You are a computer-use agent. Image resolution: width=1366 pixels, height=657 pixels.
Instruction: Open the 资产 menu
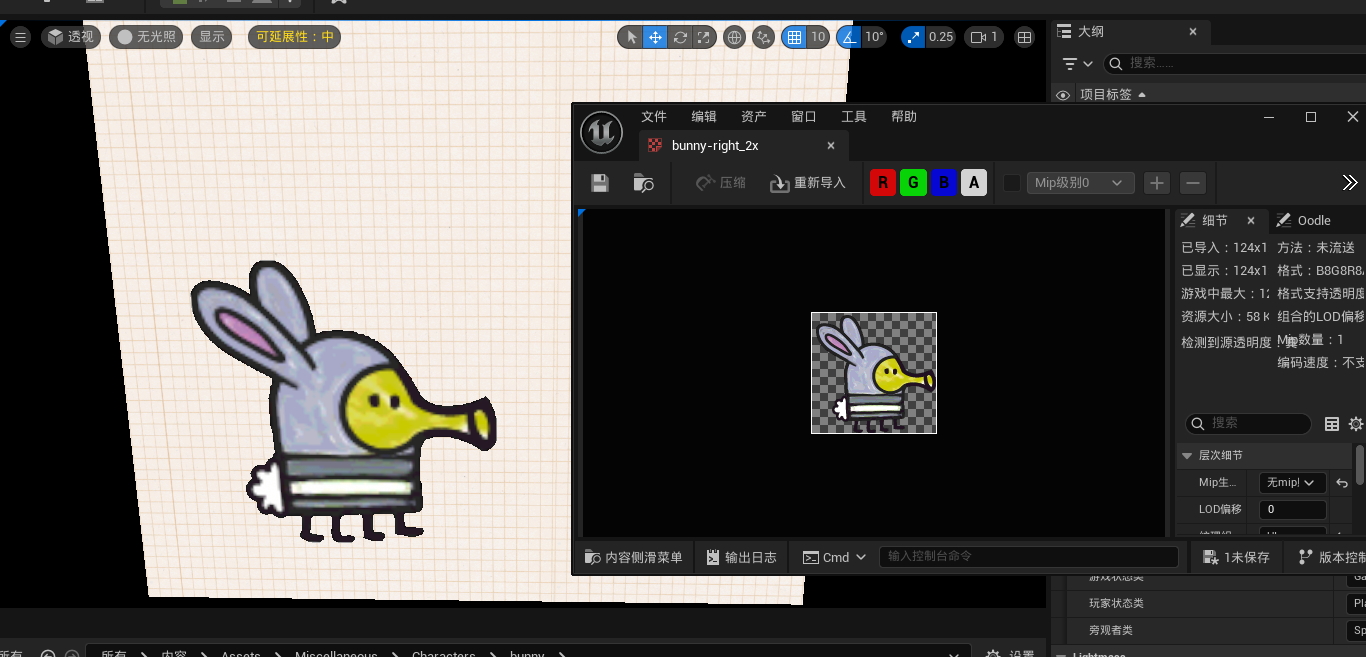pos(753,117)
